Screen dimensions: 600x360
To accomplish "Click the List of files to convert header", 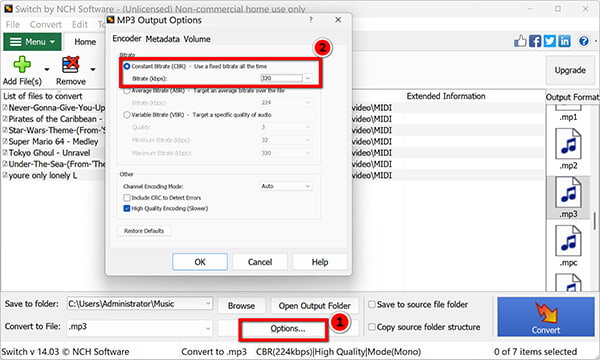I will [x=42, y=96].
